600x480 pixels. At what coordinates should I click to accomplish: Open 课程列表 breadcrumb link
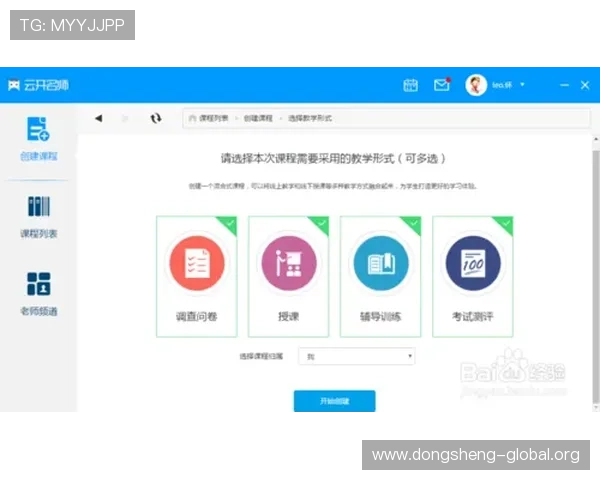[214, 118]
